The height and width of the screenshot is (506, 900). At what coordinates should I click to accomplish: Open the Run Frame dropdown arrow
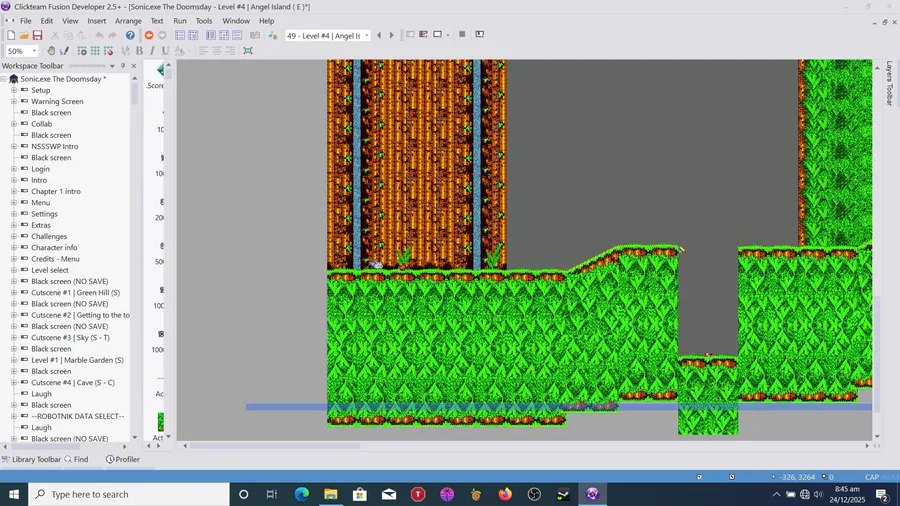tap(448, 36)
